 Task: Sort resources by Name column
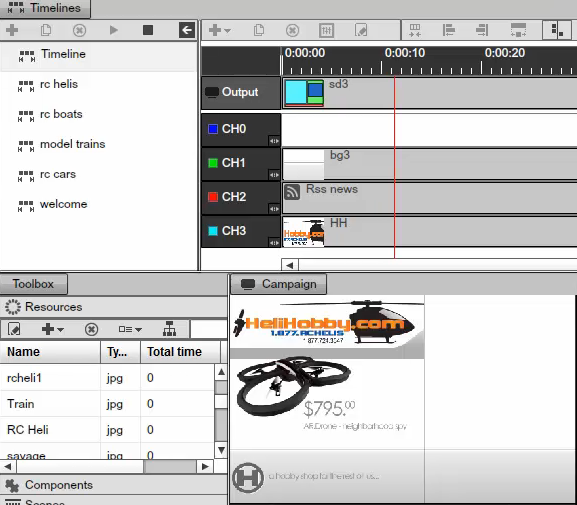[50, 352]
